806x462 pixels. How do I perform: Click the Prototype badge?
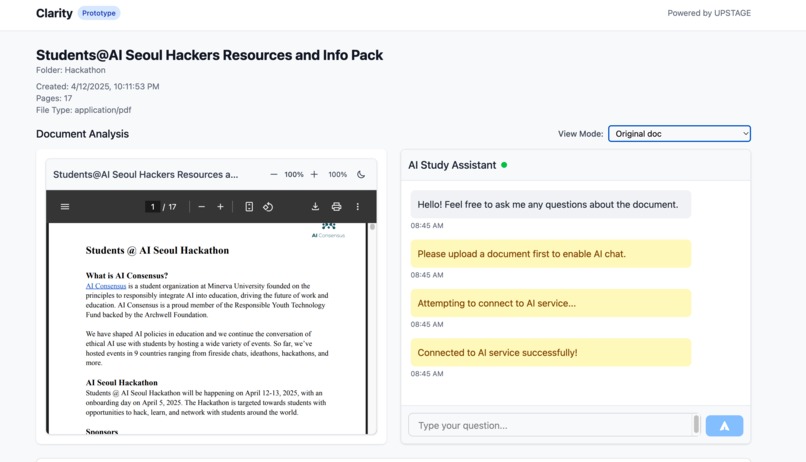coord(99,13)
